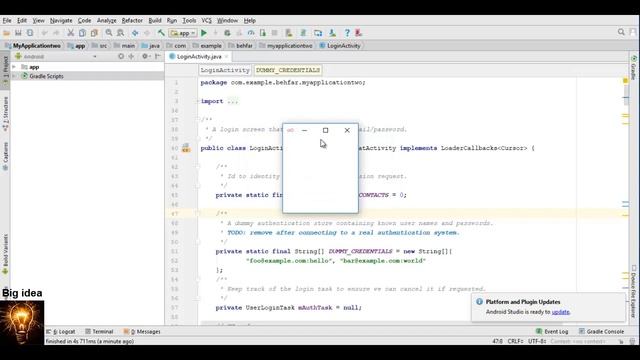The width and height of the screenshot is (640, 360).
Task: Open the Refactor menu
Action: (x=132, y=20)
